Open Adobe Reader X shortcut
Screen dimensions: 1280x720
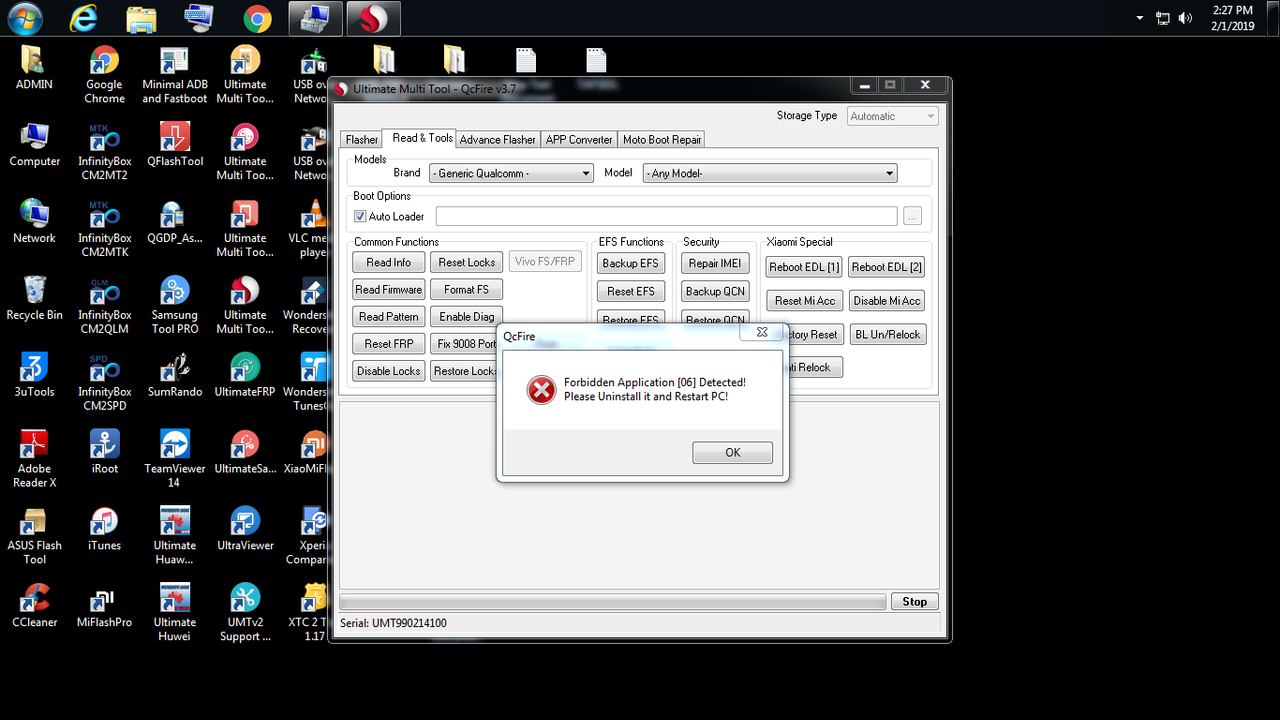point(34,460)
